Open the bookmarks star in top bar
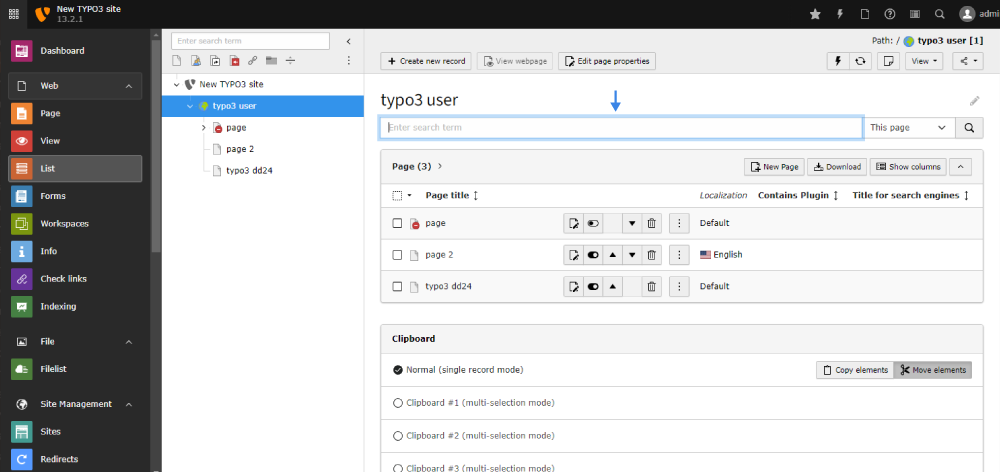Image resolution: width=1000 pixels, height=472 pixels. point(815,14)
